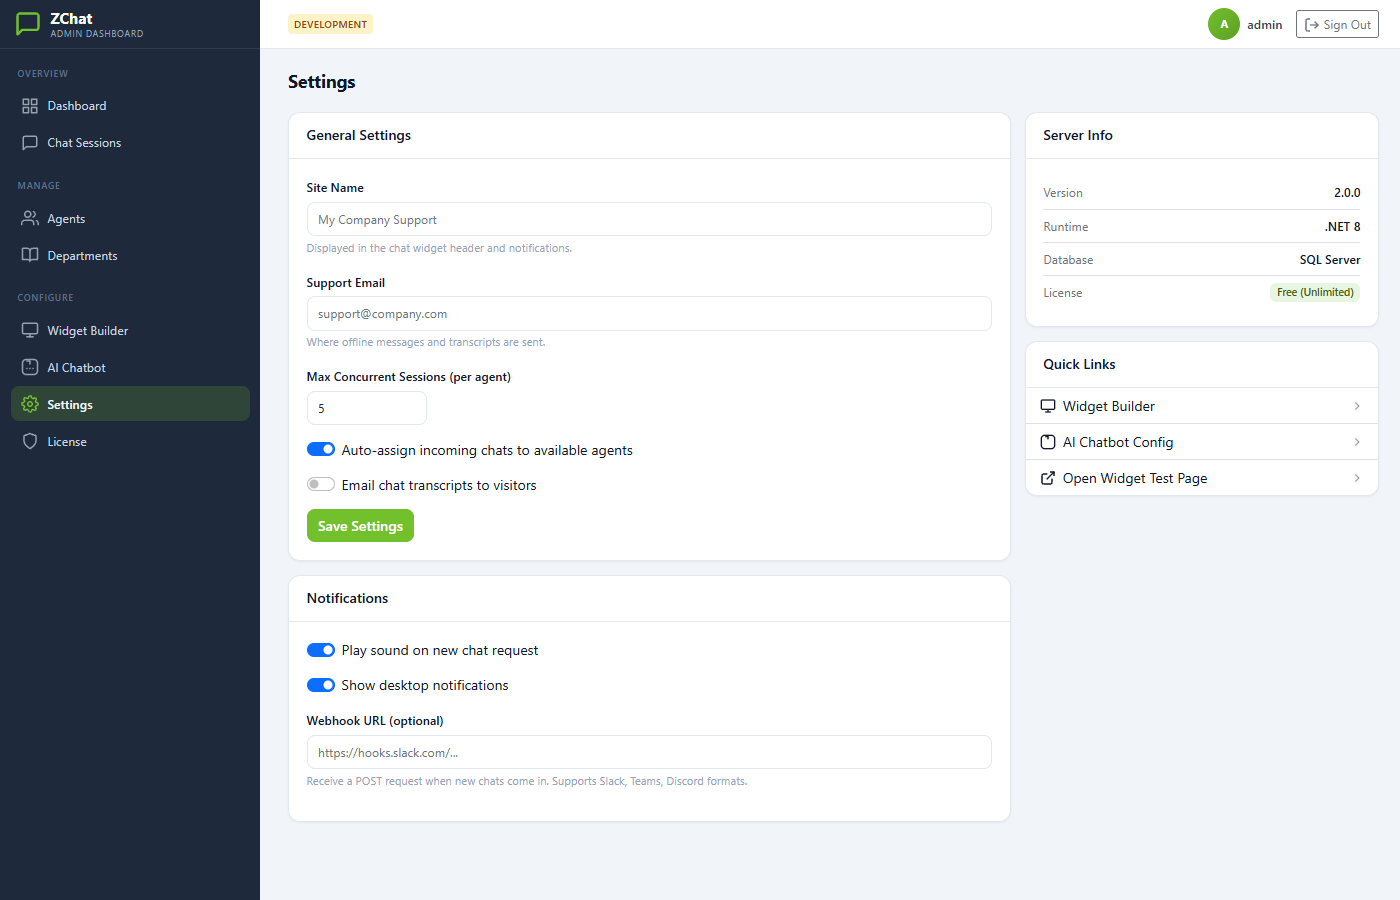Select the Dashboard grid icon
Viewport: 1400px width, 900px height.
tap(30, 105)
